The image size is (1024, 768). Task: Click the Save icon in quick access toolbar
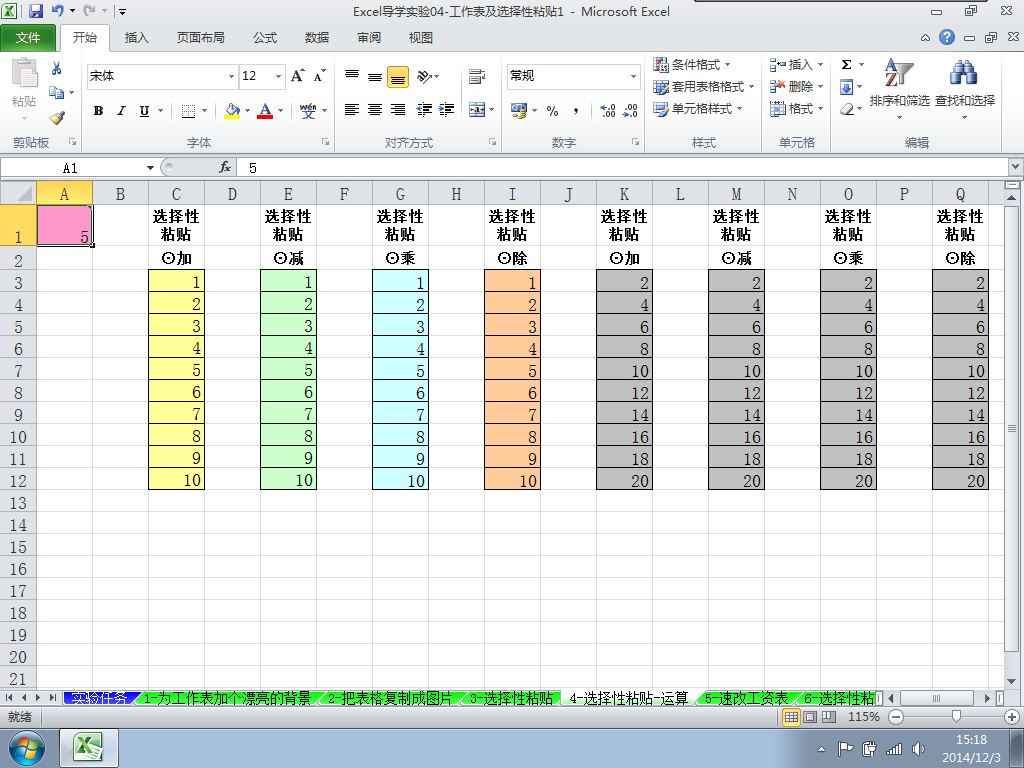36,11
